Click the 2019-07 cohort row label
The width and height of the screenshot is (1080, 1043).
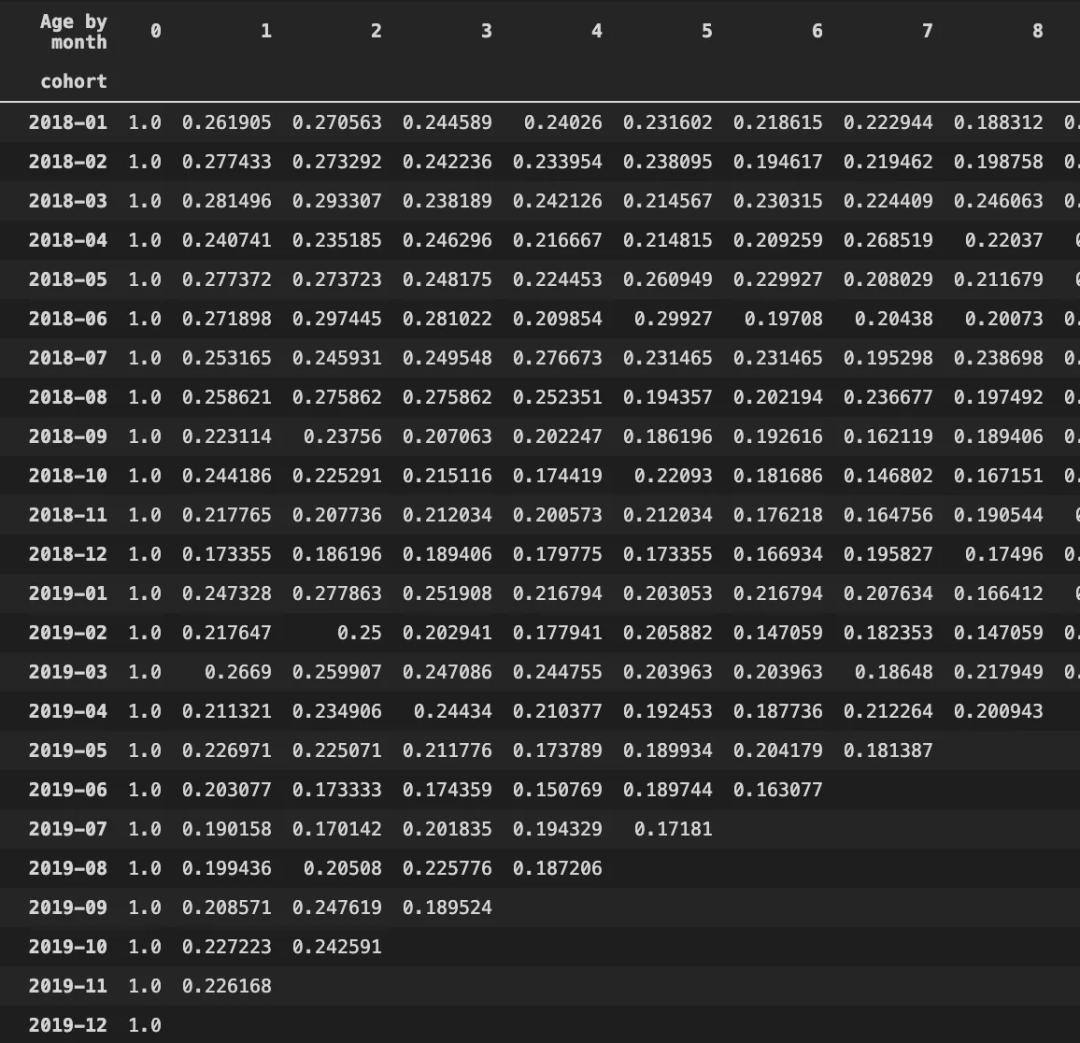[x=68, y=829]
